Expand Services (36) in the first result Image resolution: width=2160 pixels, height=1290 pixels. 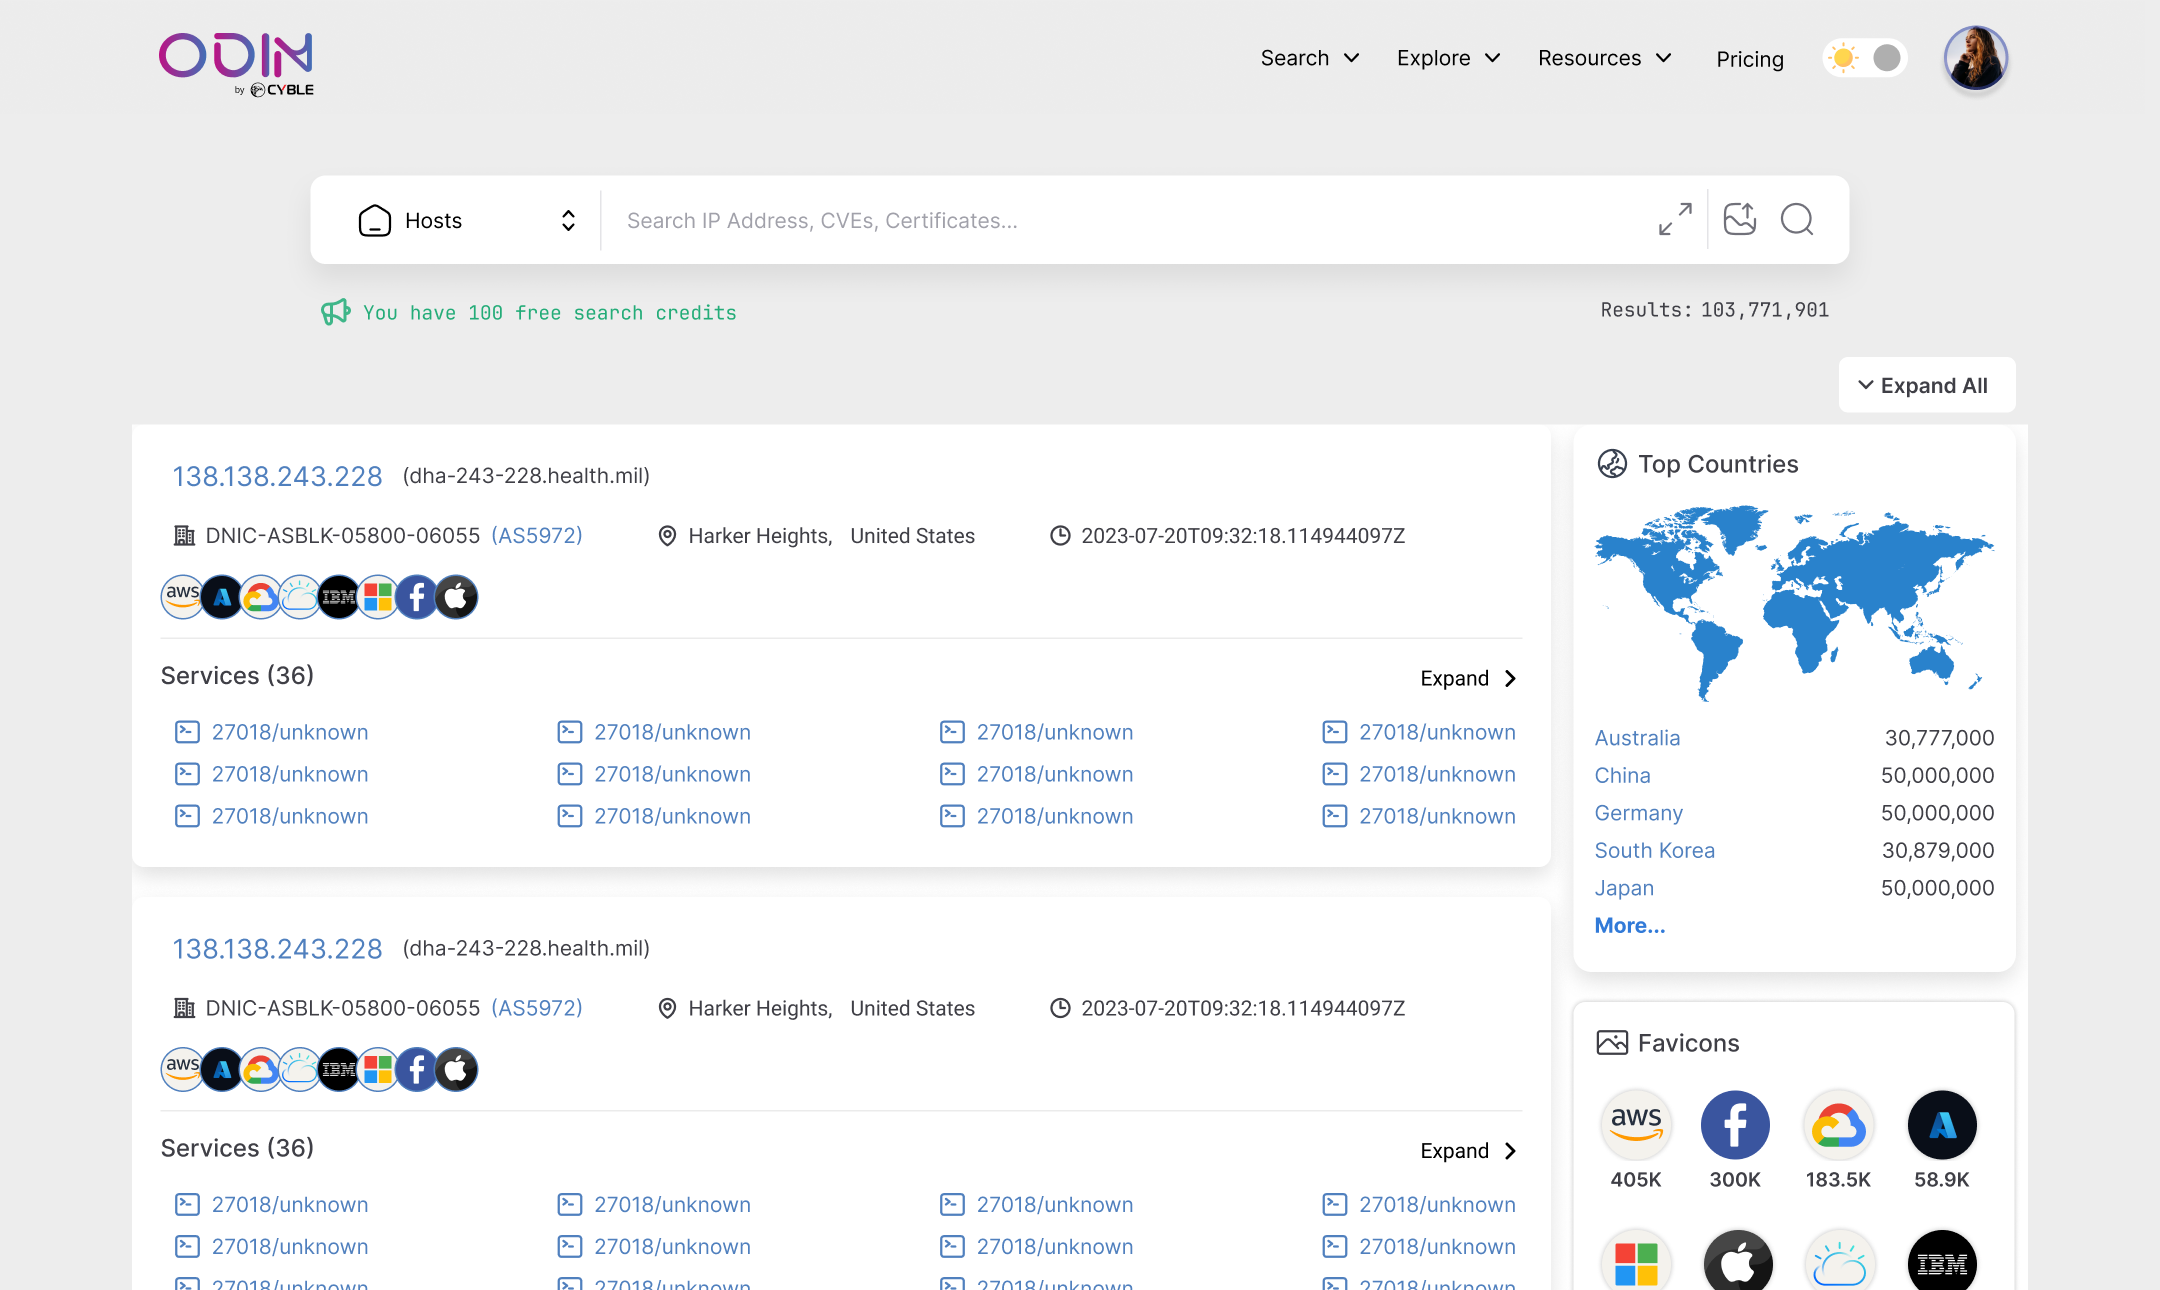click(1468, 678)
